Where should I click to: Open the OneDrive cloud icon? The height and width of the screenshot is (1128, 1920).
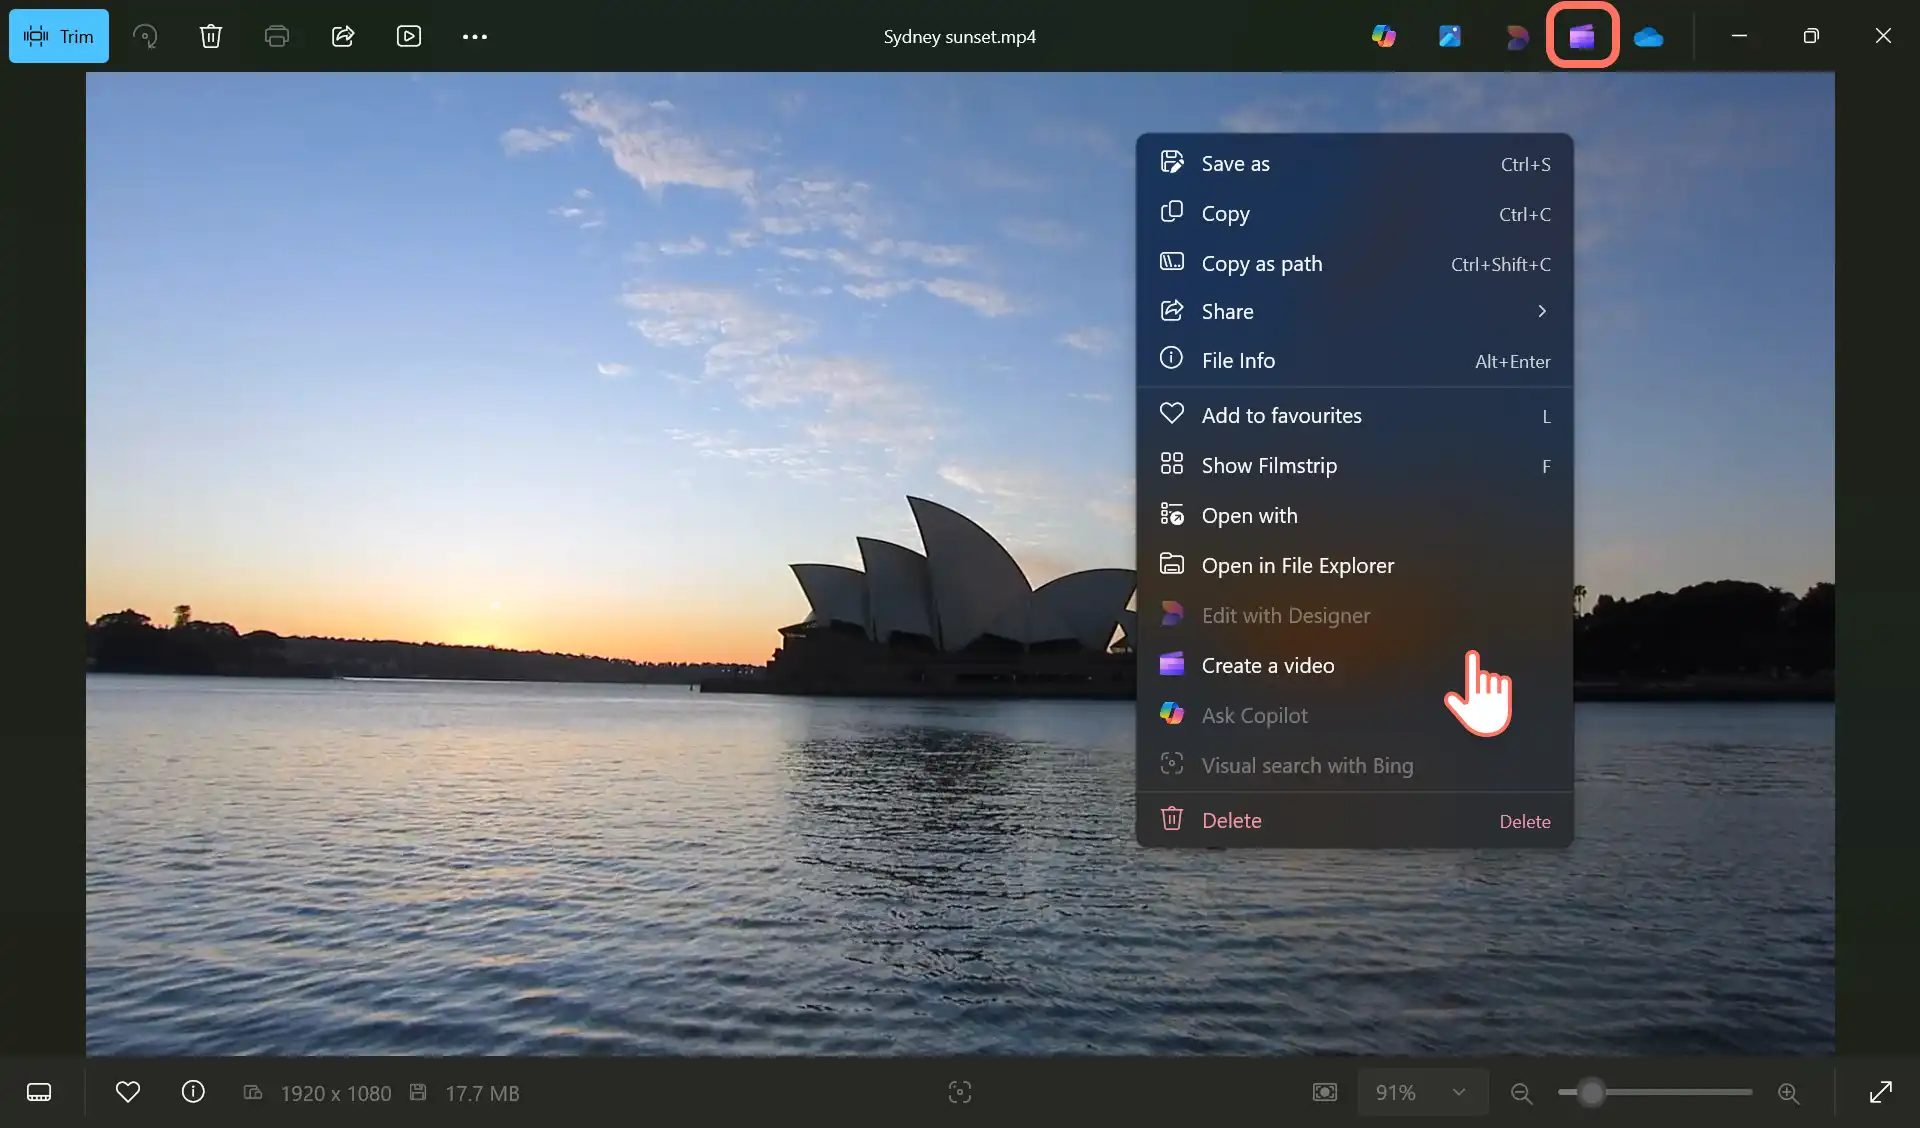coord(1648,37)
